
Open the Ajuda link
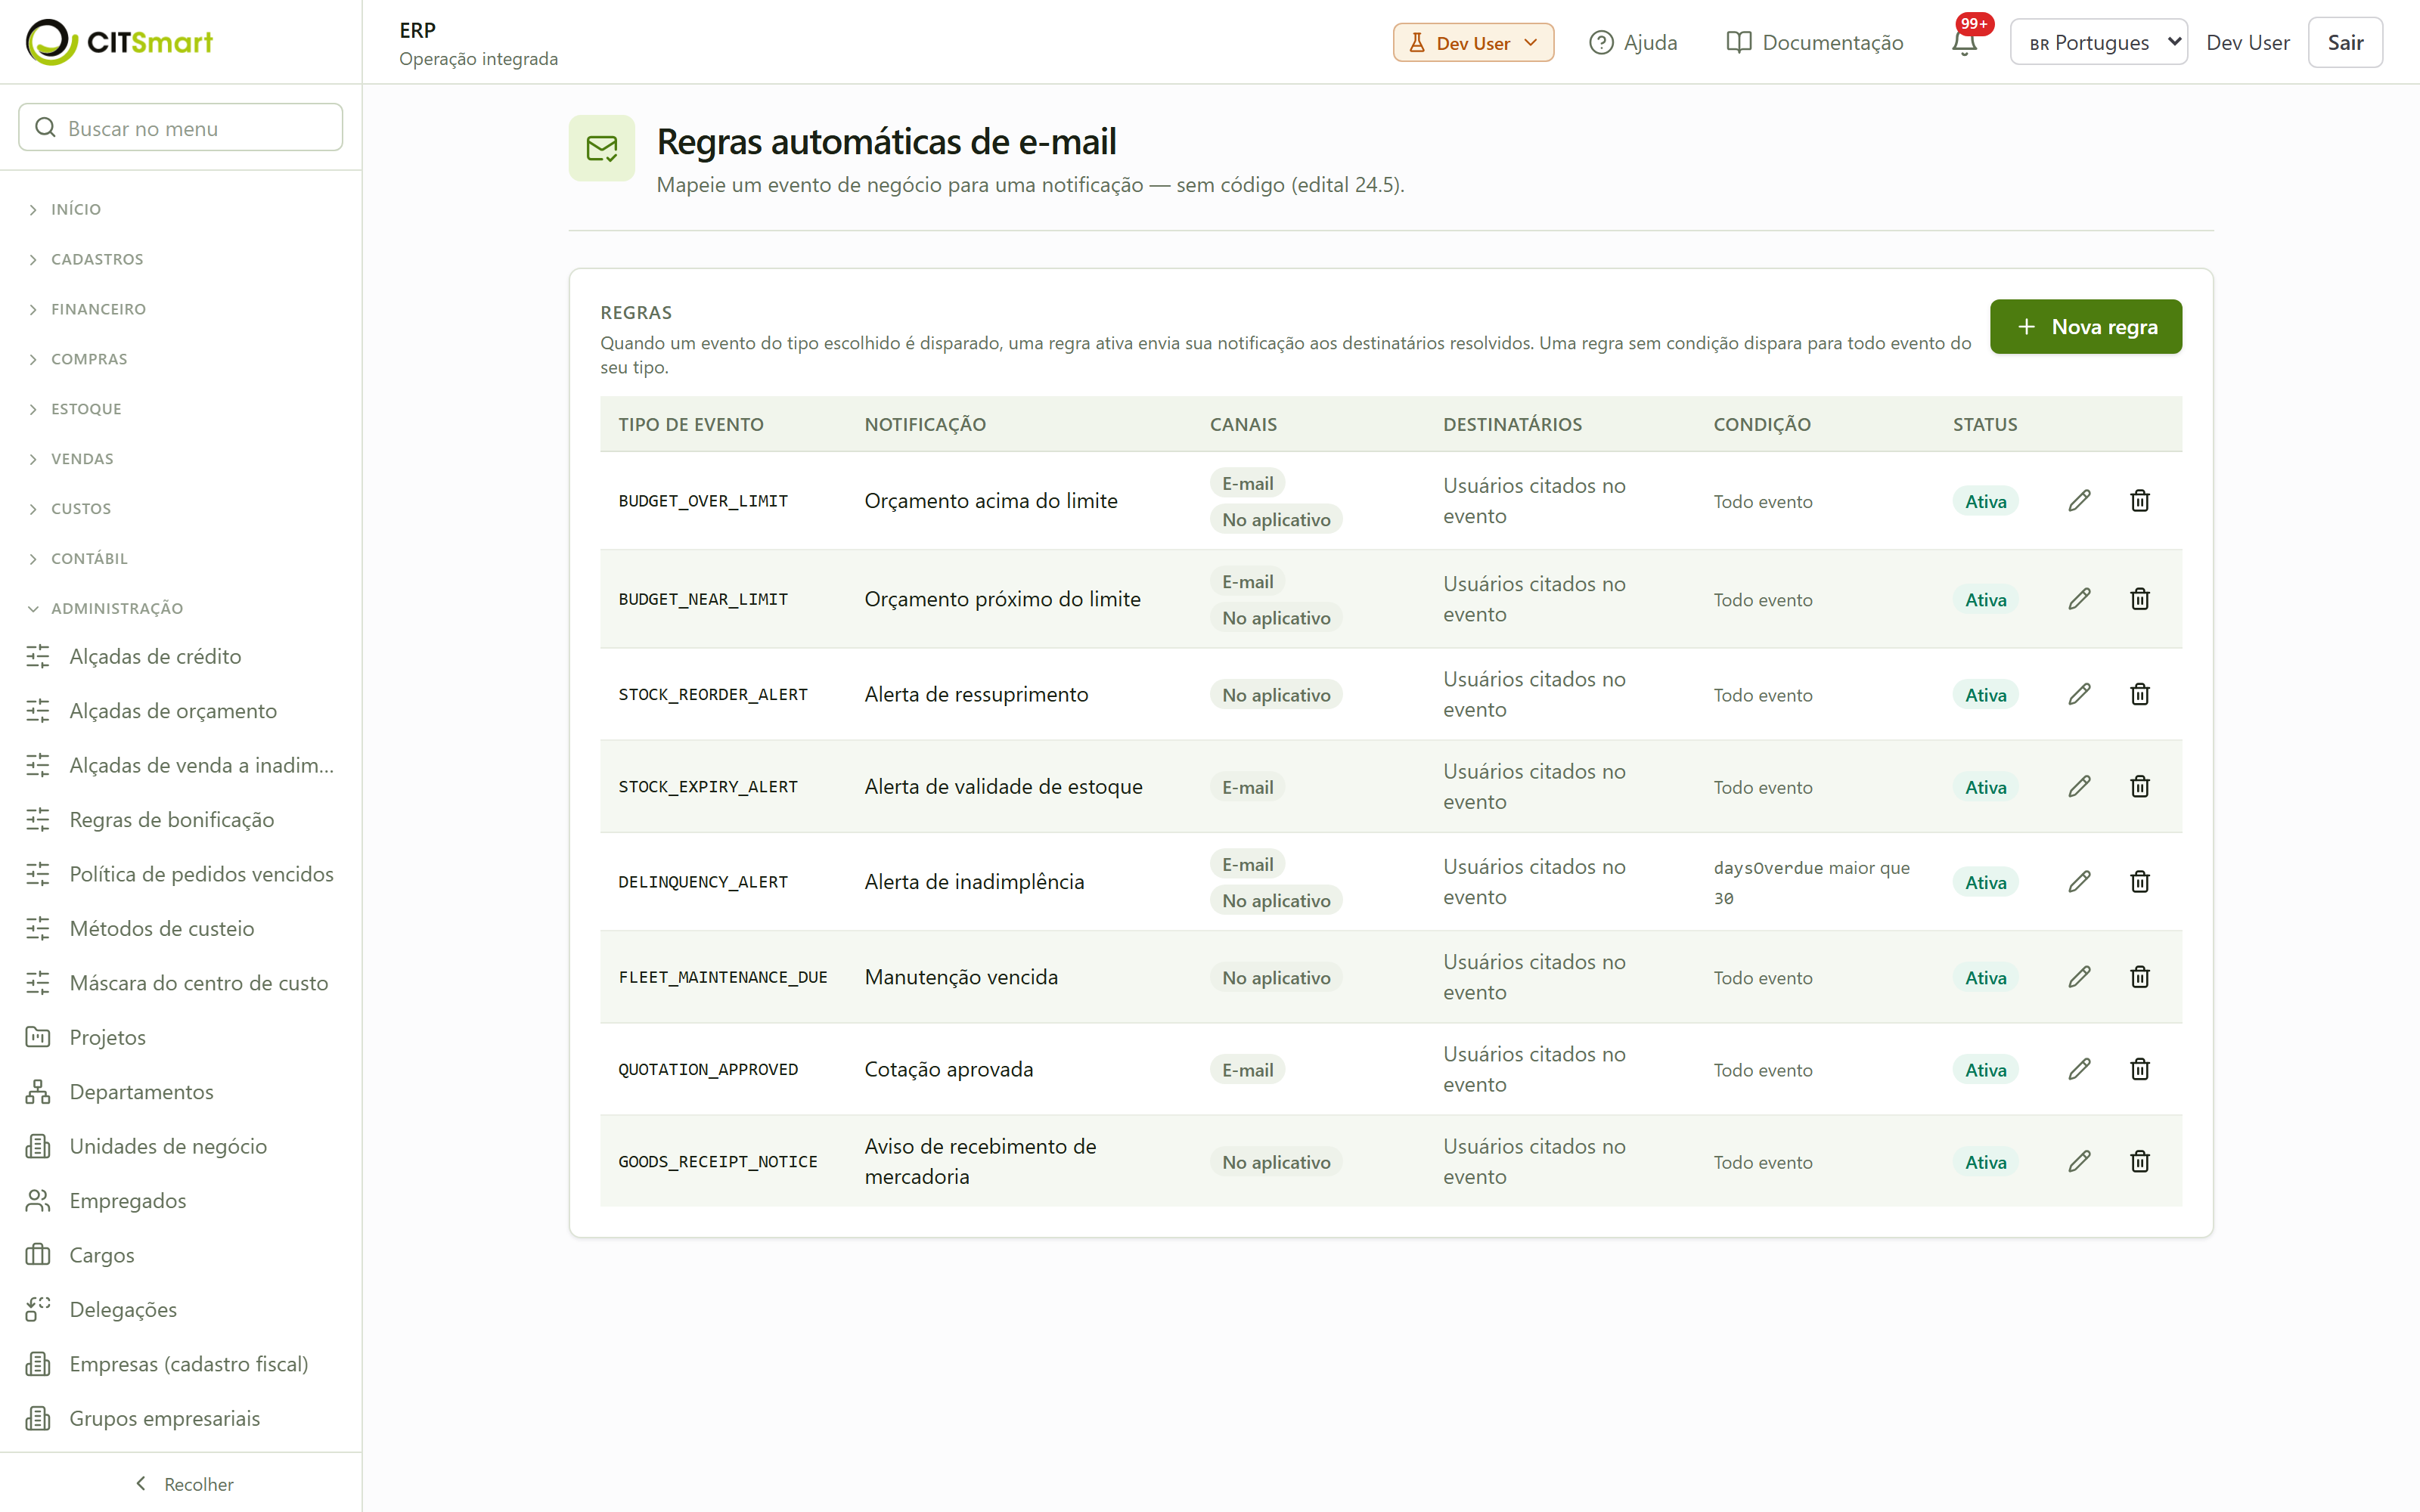(1633, 42)
